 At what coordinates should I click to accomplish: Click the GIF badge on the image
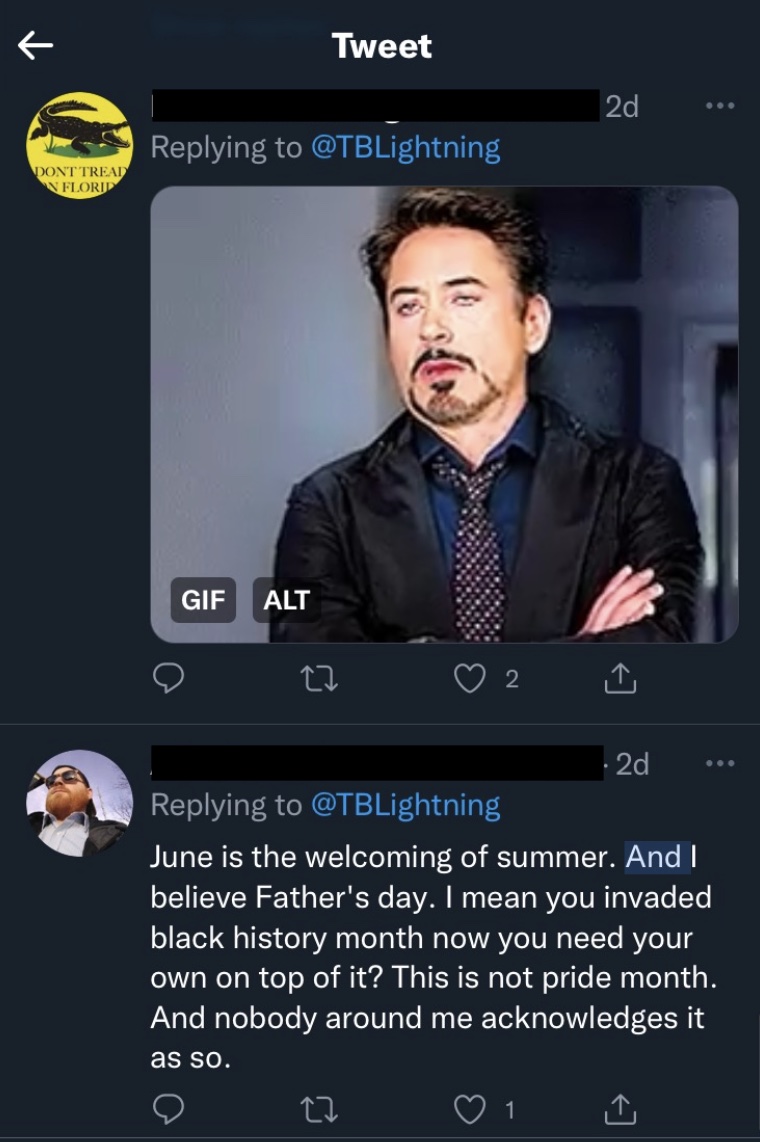[203, 600]
